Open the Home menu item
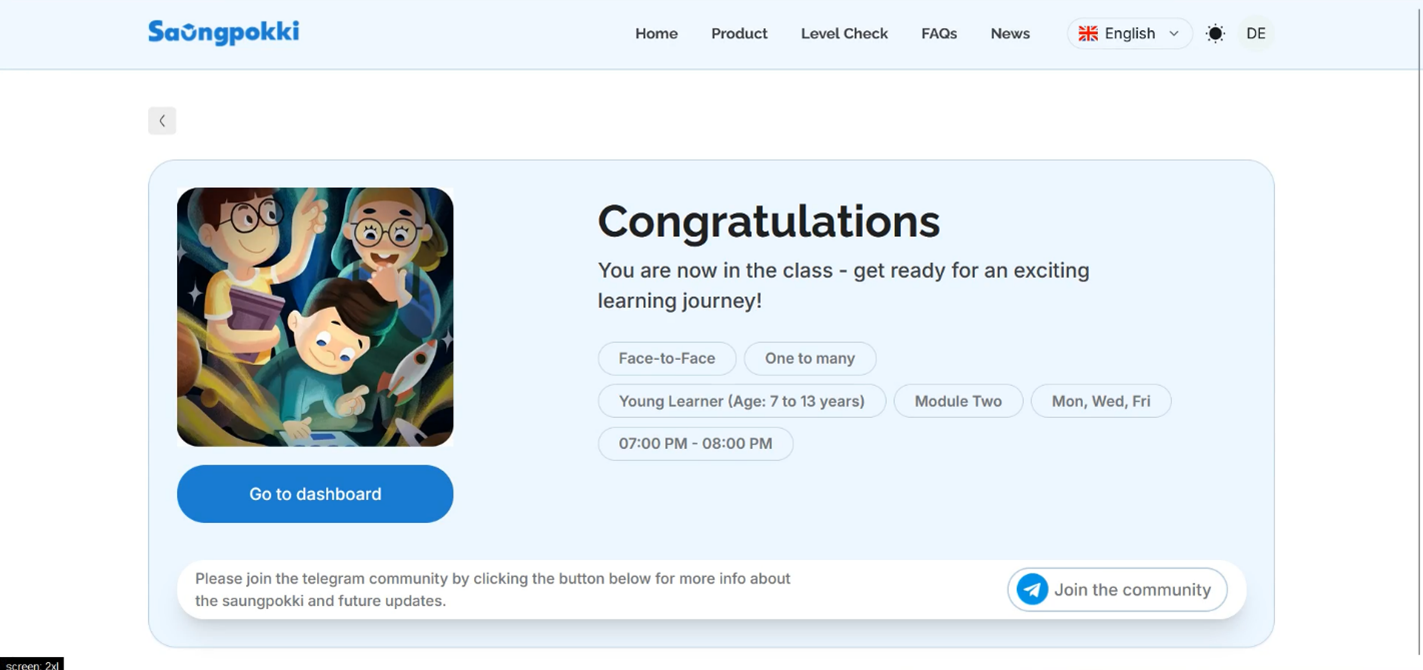 (656, 33)
